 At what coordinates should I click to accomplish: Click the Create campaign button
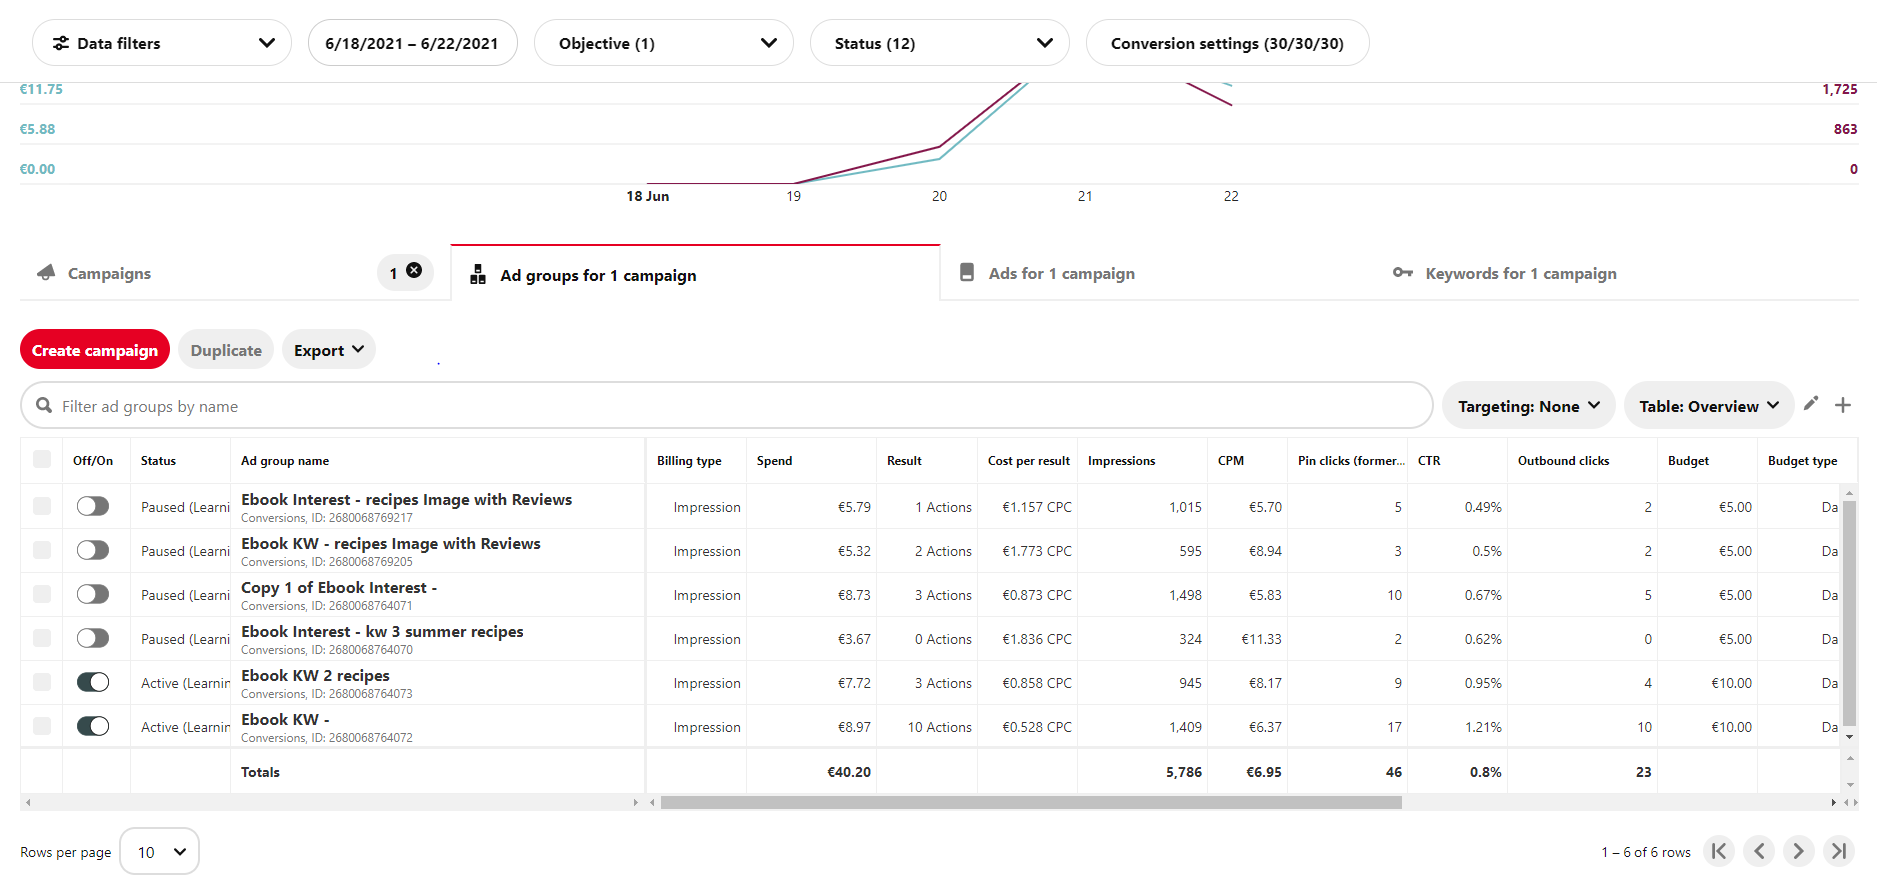pos(95,350)
